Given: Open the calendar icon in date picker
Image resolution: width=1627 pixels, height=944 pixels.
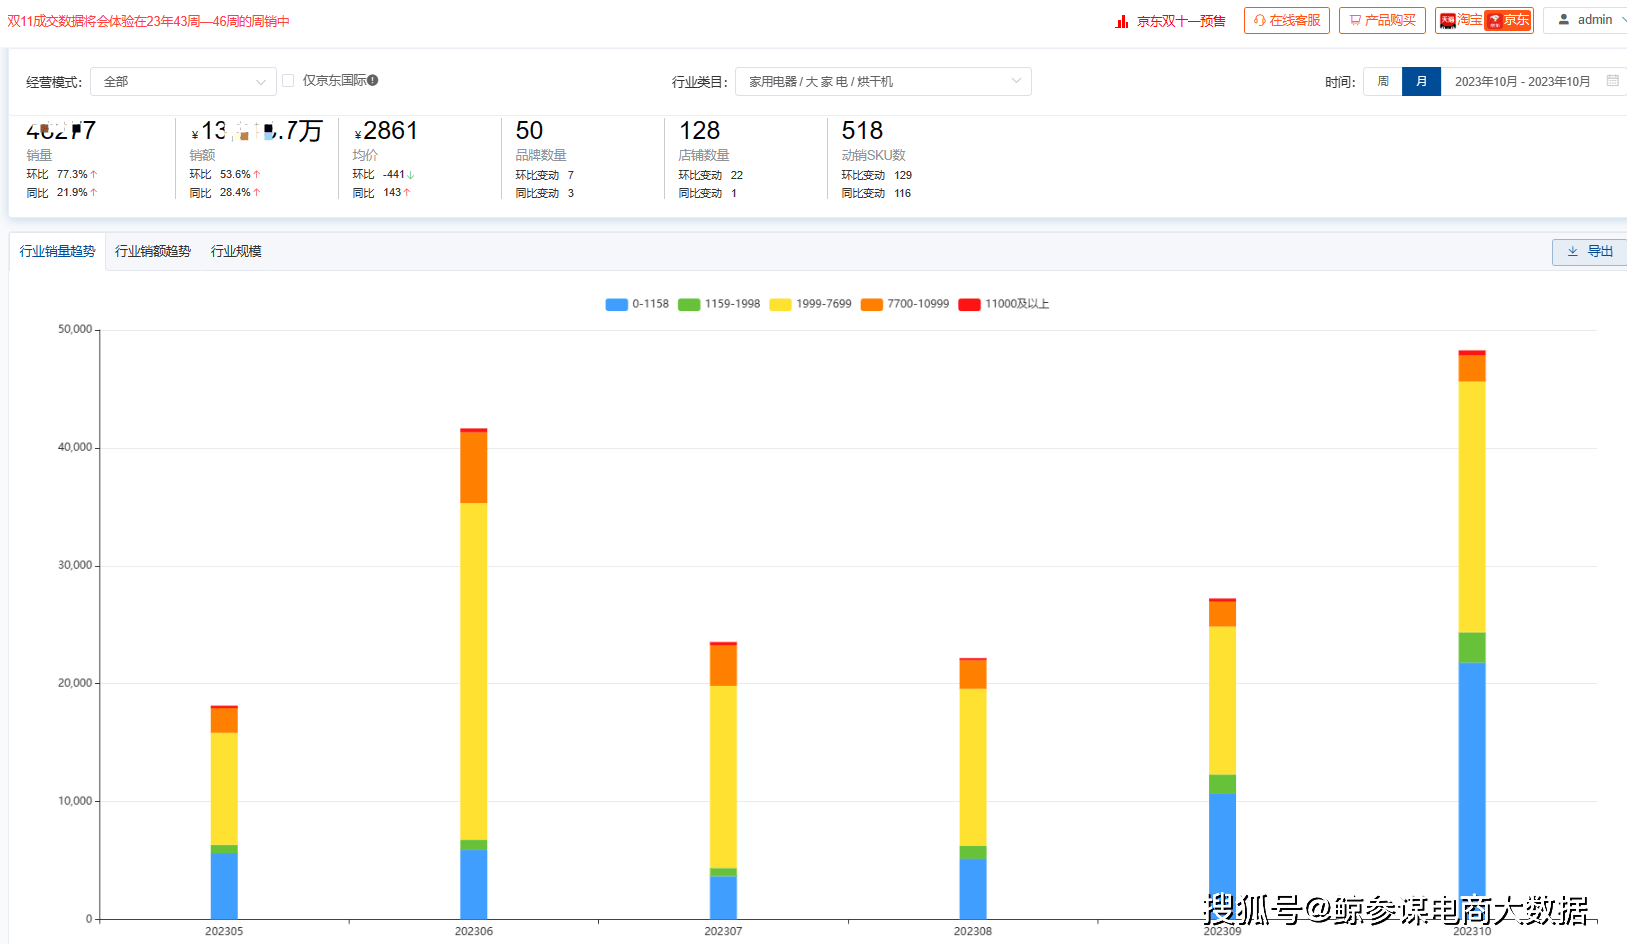Looking at the screenshot, I should 1612,80.
